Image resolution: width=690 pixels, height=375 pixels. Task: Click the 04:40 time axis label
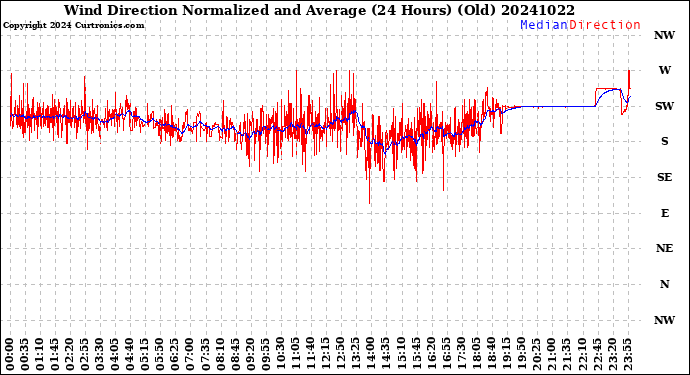click(x=130, y=354)
